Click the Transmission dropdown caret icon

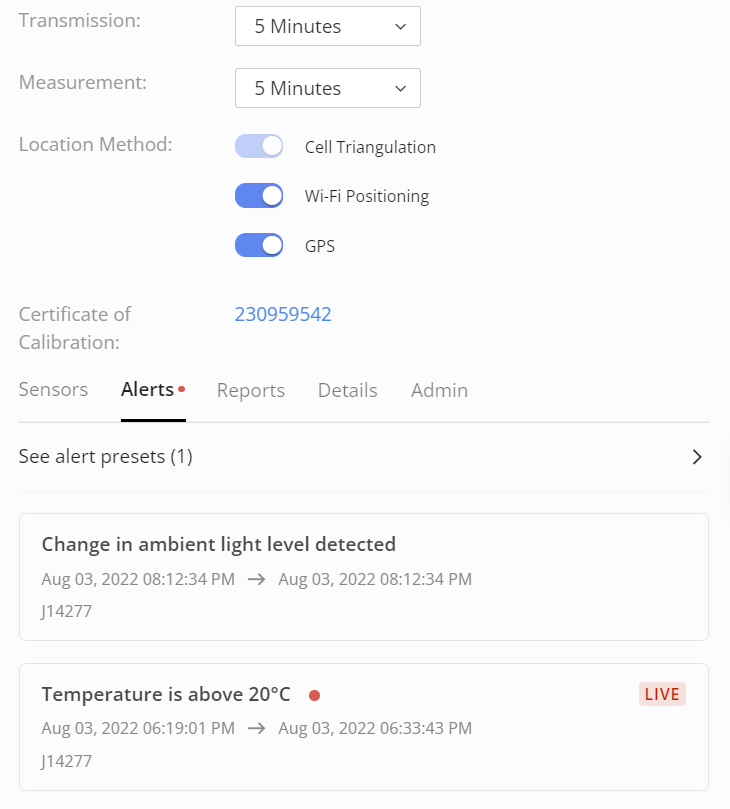tap(400, 26)
